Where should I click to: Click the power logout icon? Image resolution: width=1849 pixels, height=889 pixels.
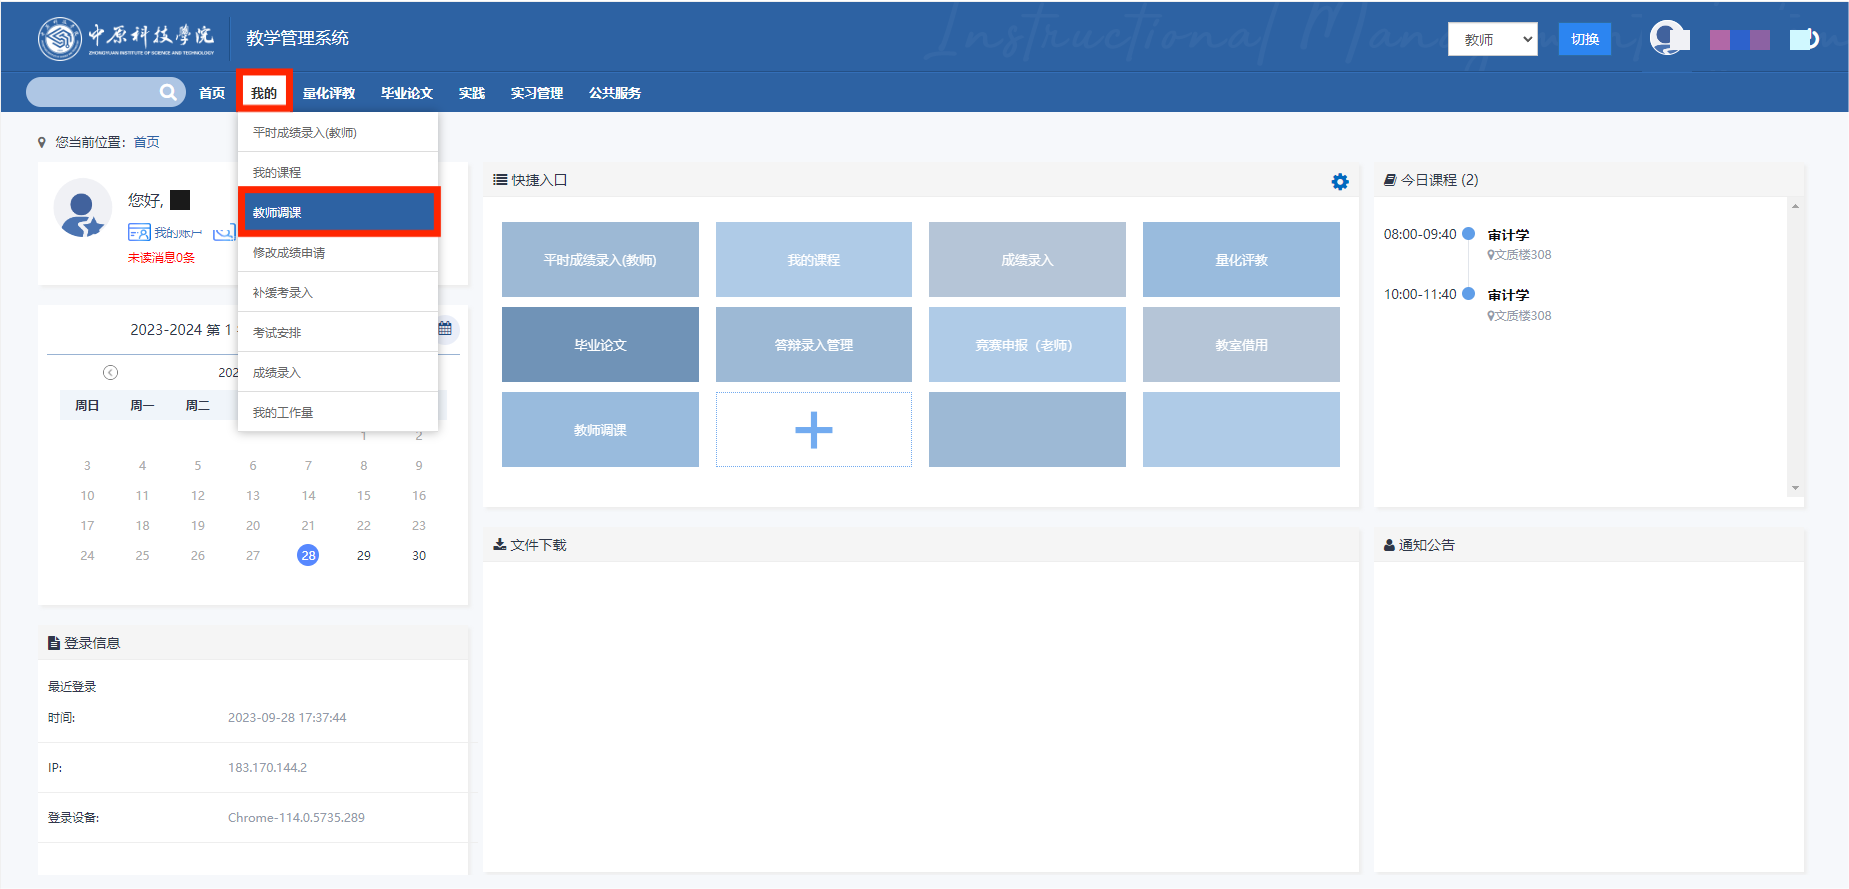click(x=1803, y=39)
